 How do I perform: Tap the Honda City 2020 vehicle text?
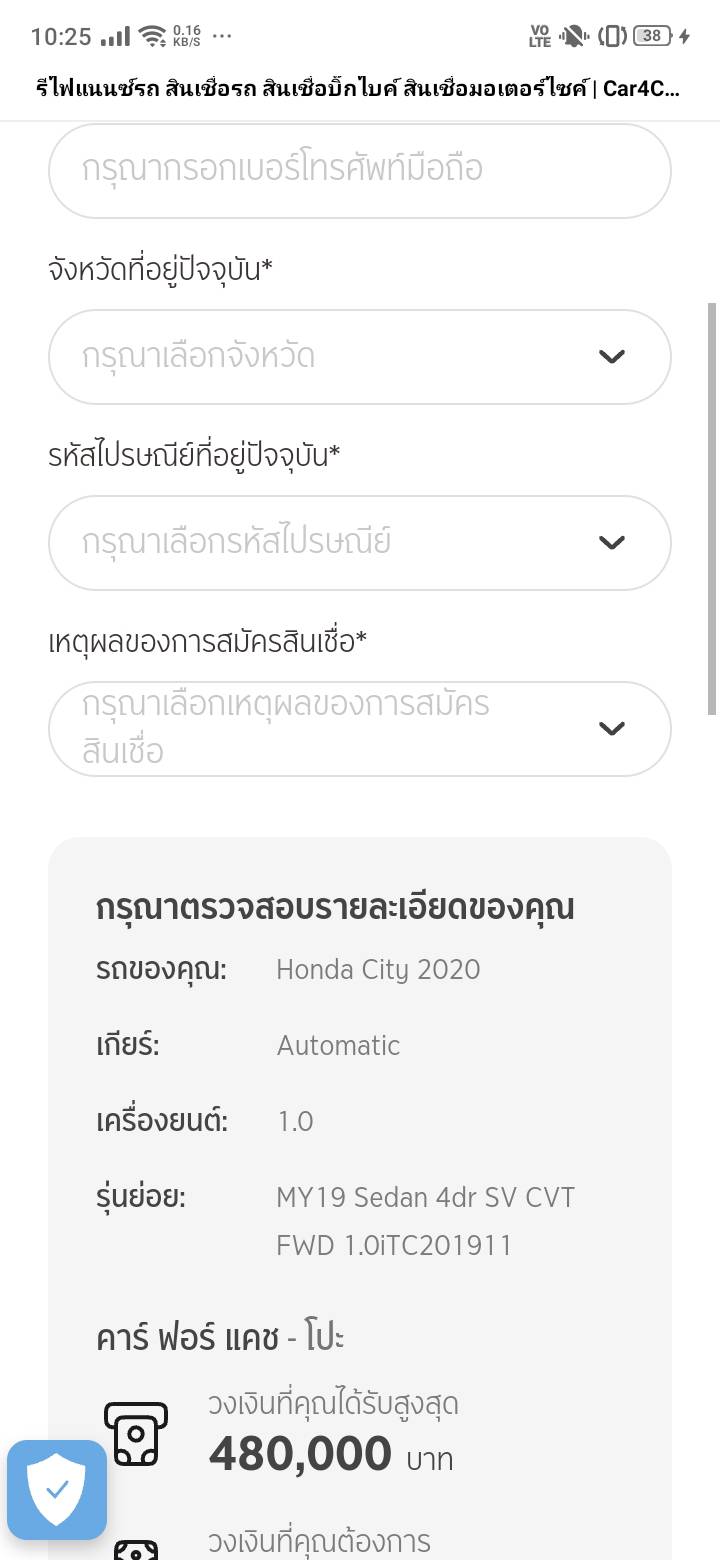click(378, 969)
